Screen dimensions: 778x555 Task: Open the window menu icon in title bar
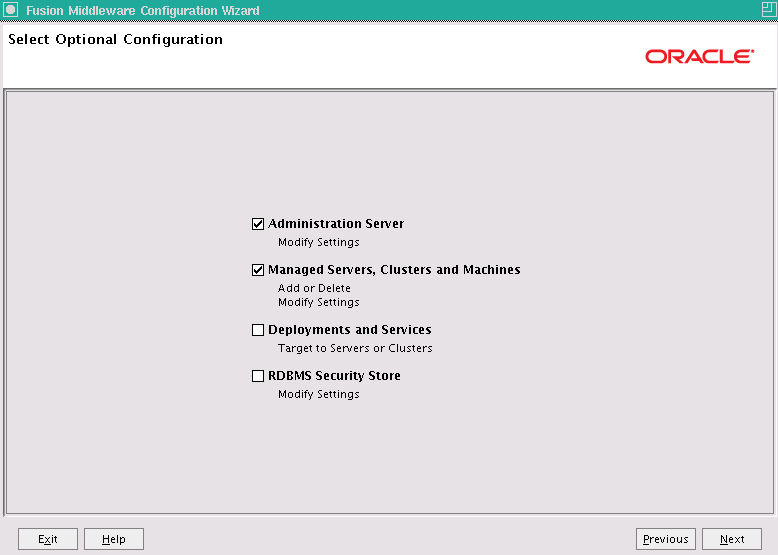(10, 9)
